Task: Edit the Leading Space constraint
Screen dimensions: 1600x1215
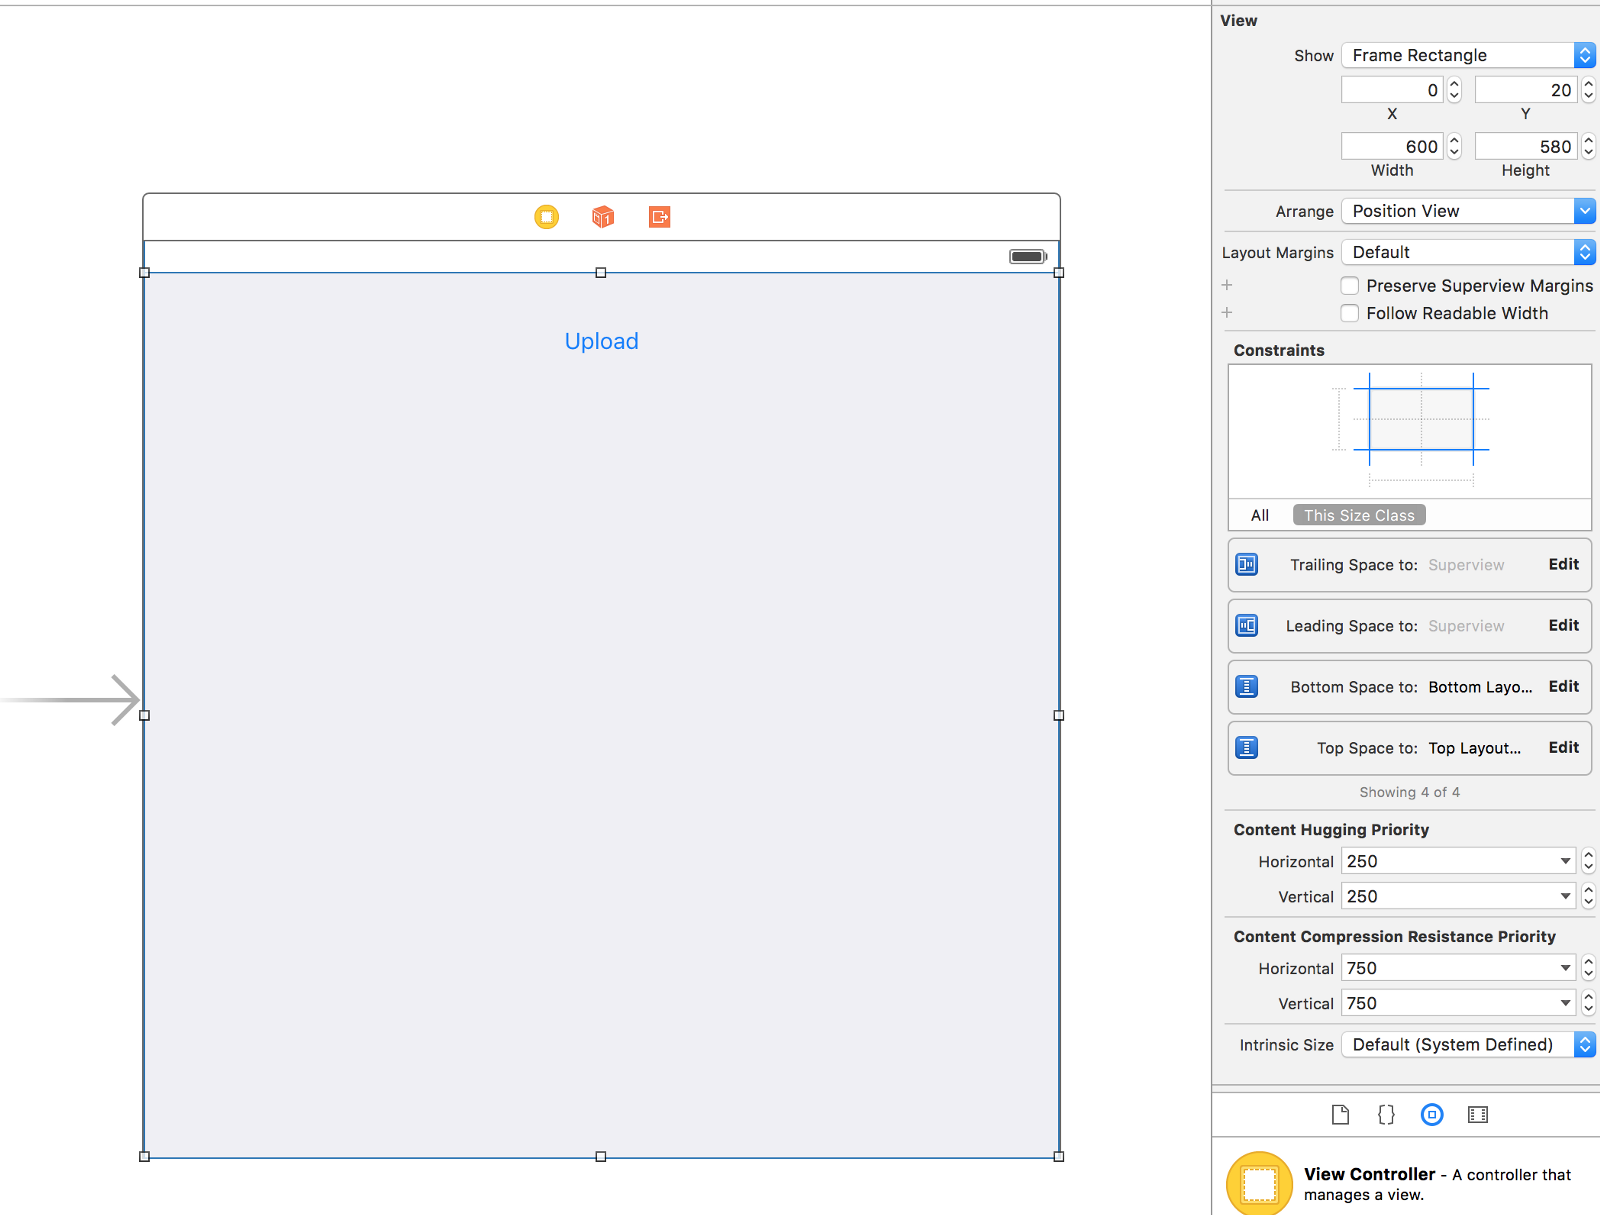Action: [1564, 626]
